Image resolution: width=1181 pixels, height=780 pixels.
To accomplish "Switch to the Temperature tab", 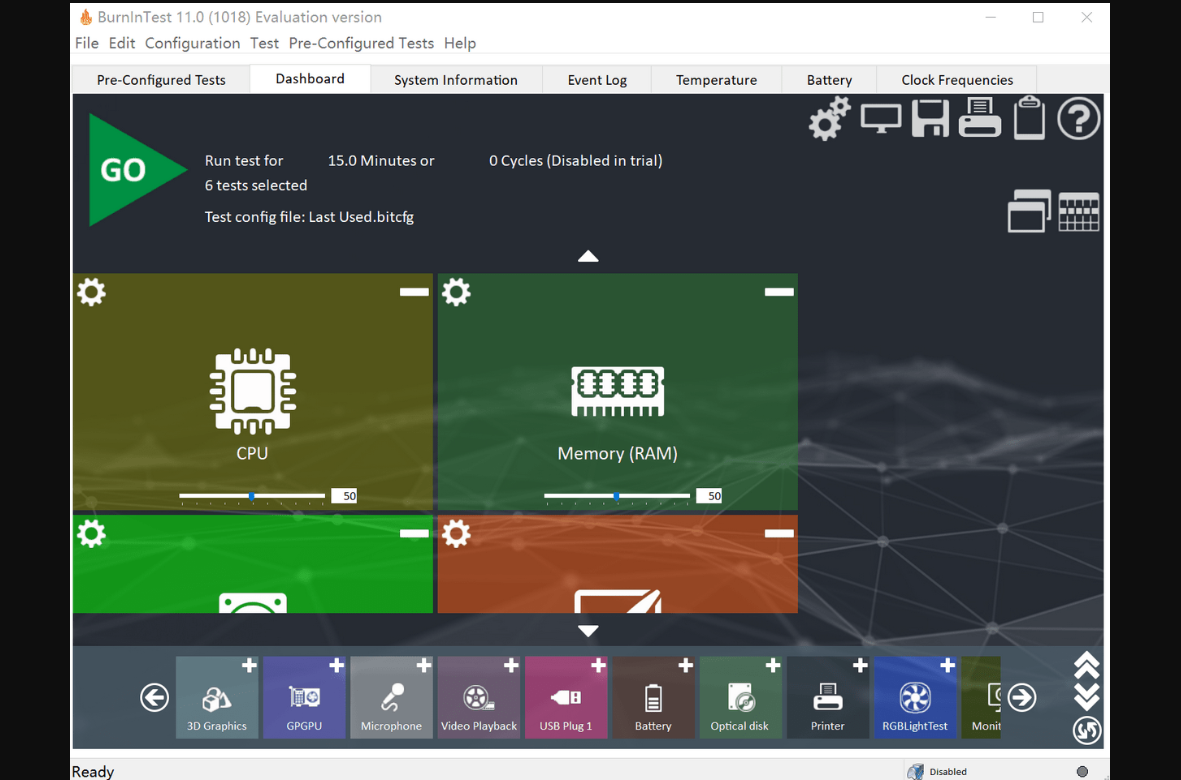I will (716, 80).
